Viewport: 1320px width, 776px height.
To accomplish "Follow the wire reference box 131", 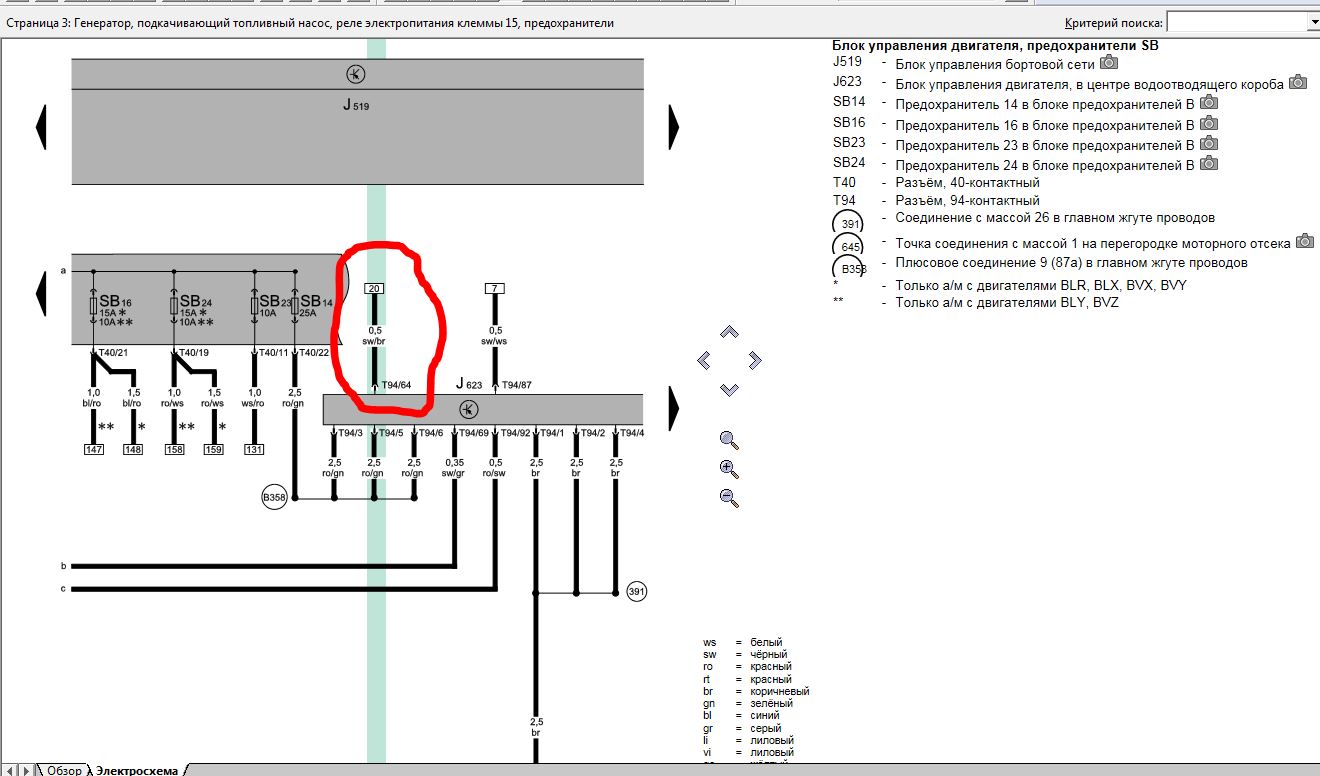I will click(254, 449).
